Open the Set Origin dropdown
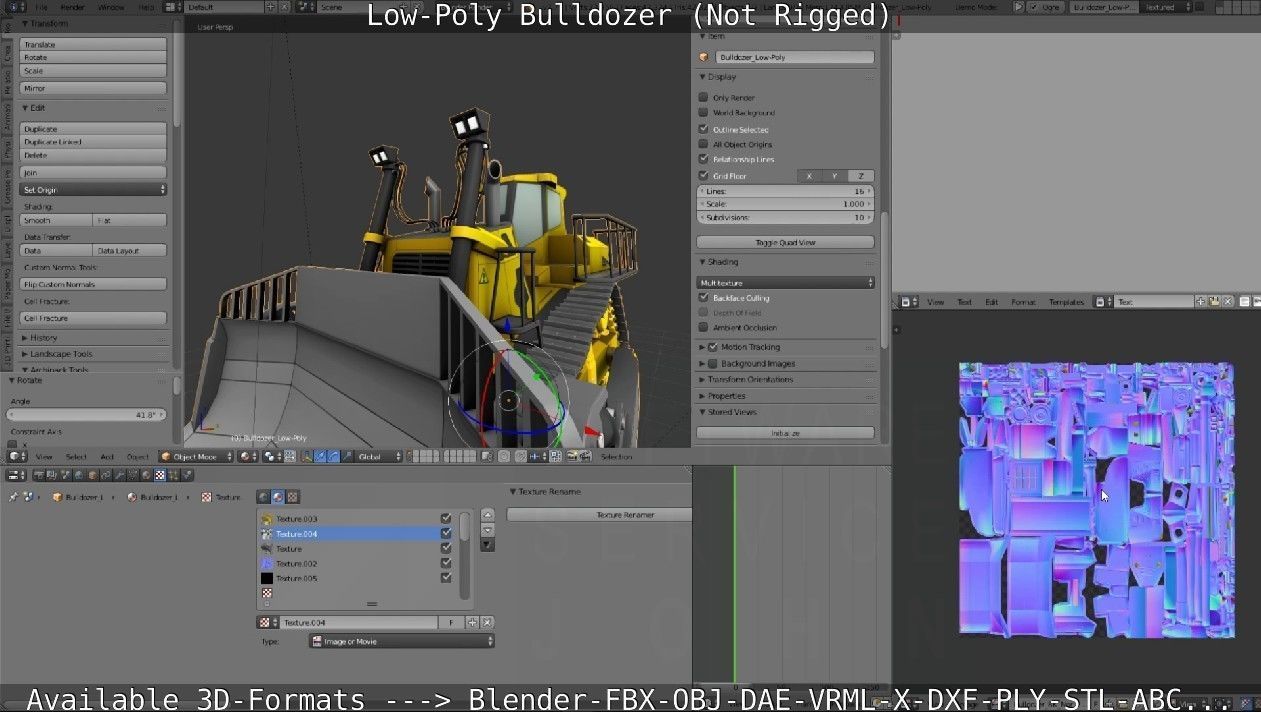 coord(94,189)
